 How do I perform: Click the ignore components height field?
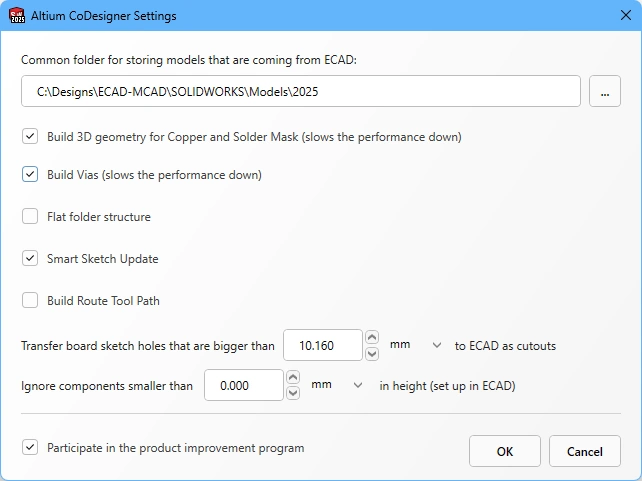pyautogui.click(x=244, y=385)
